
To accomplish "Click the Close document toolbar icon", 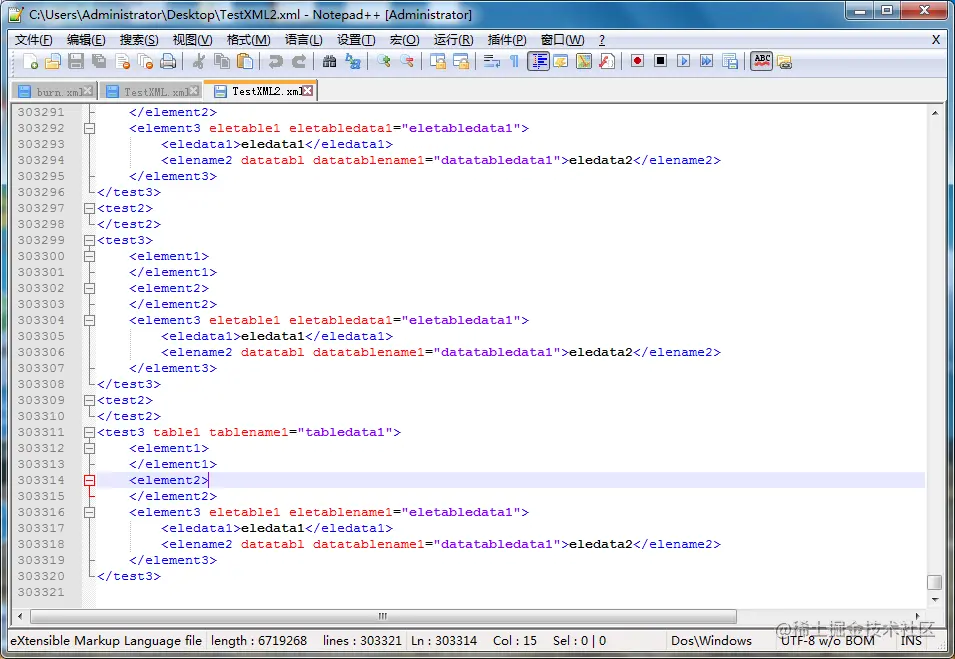I will (x=122, y=62).
